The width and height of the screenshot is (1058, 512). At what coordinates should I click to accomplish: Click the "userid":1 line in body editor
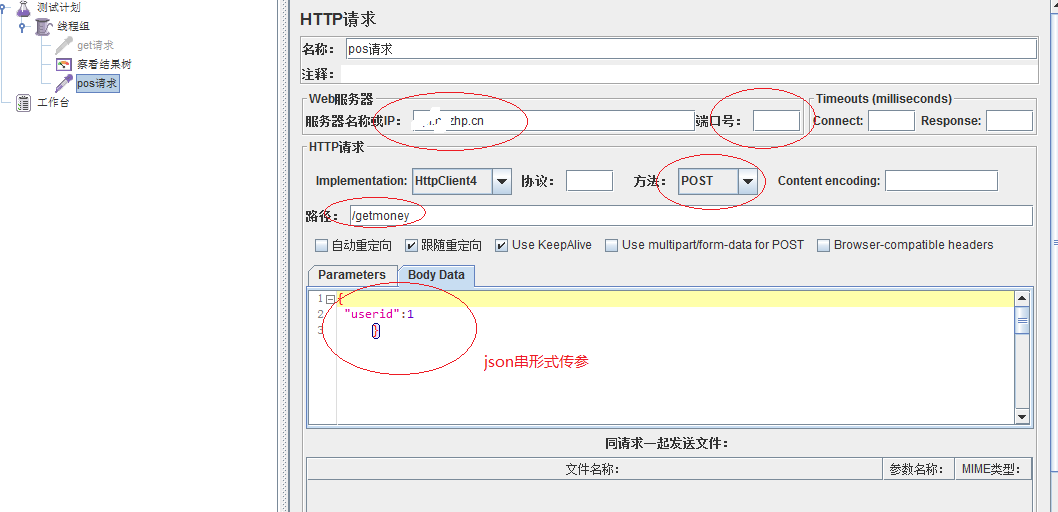pos(379,314)
